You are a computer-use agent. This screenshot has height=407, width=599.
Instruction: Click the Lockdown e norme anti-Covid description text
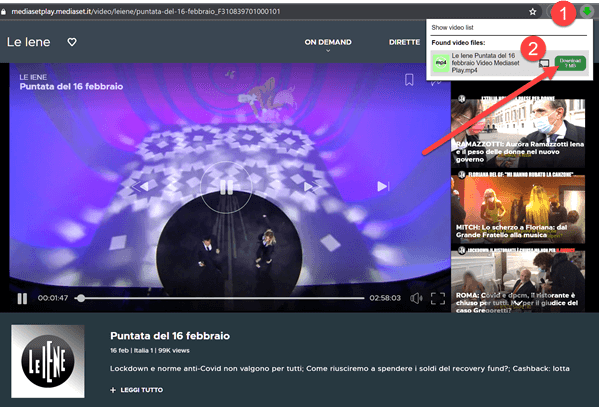(x=340, y=368)
